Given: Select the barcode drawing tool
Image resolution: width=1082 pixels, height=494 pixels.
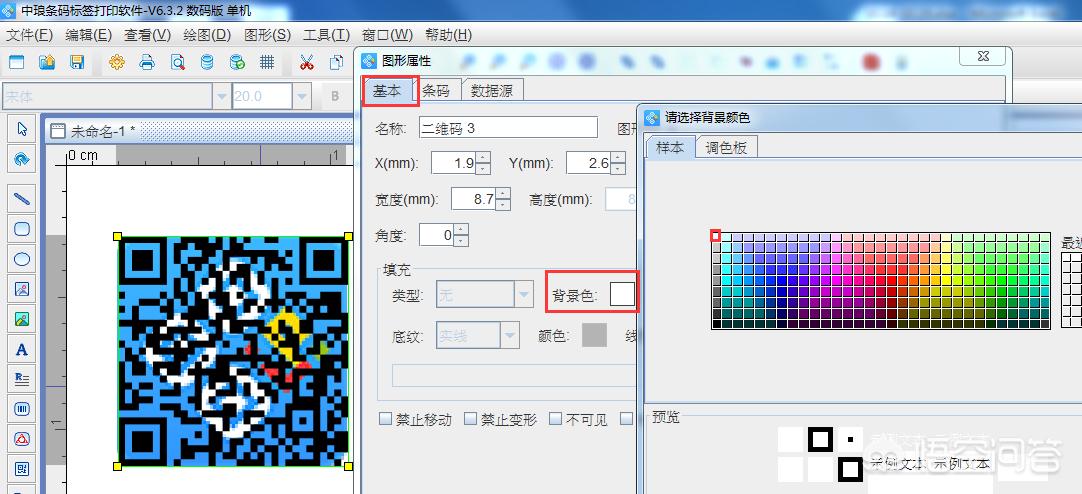Looking at the screenshot, I should point(22,409).
